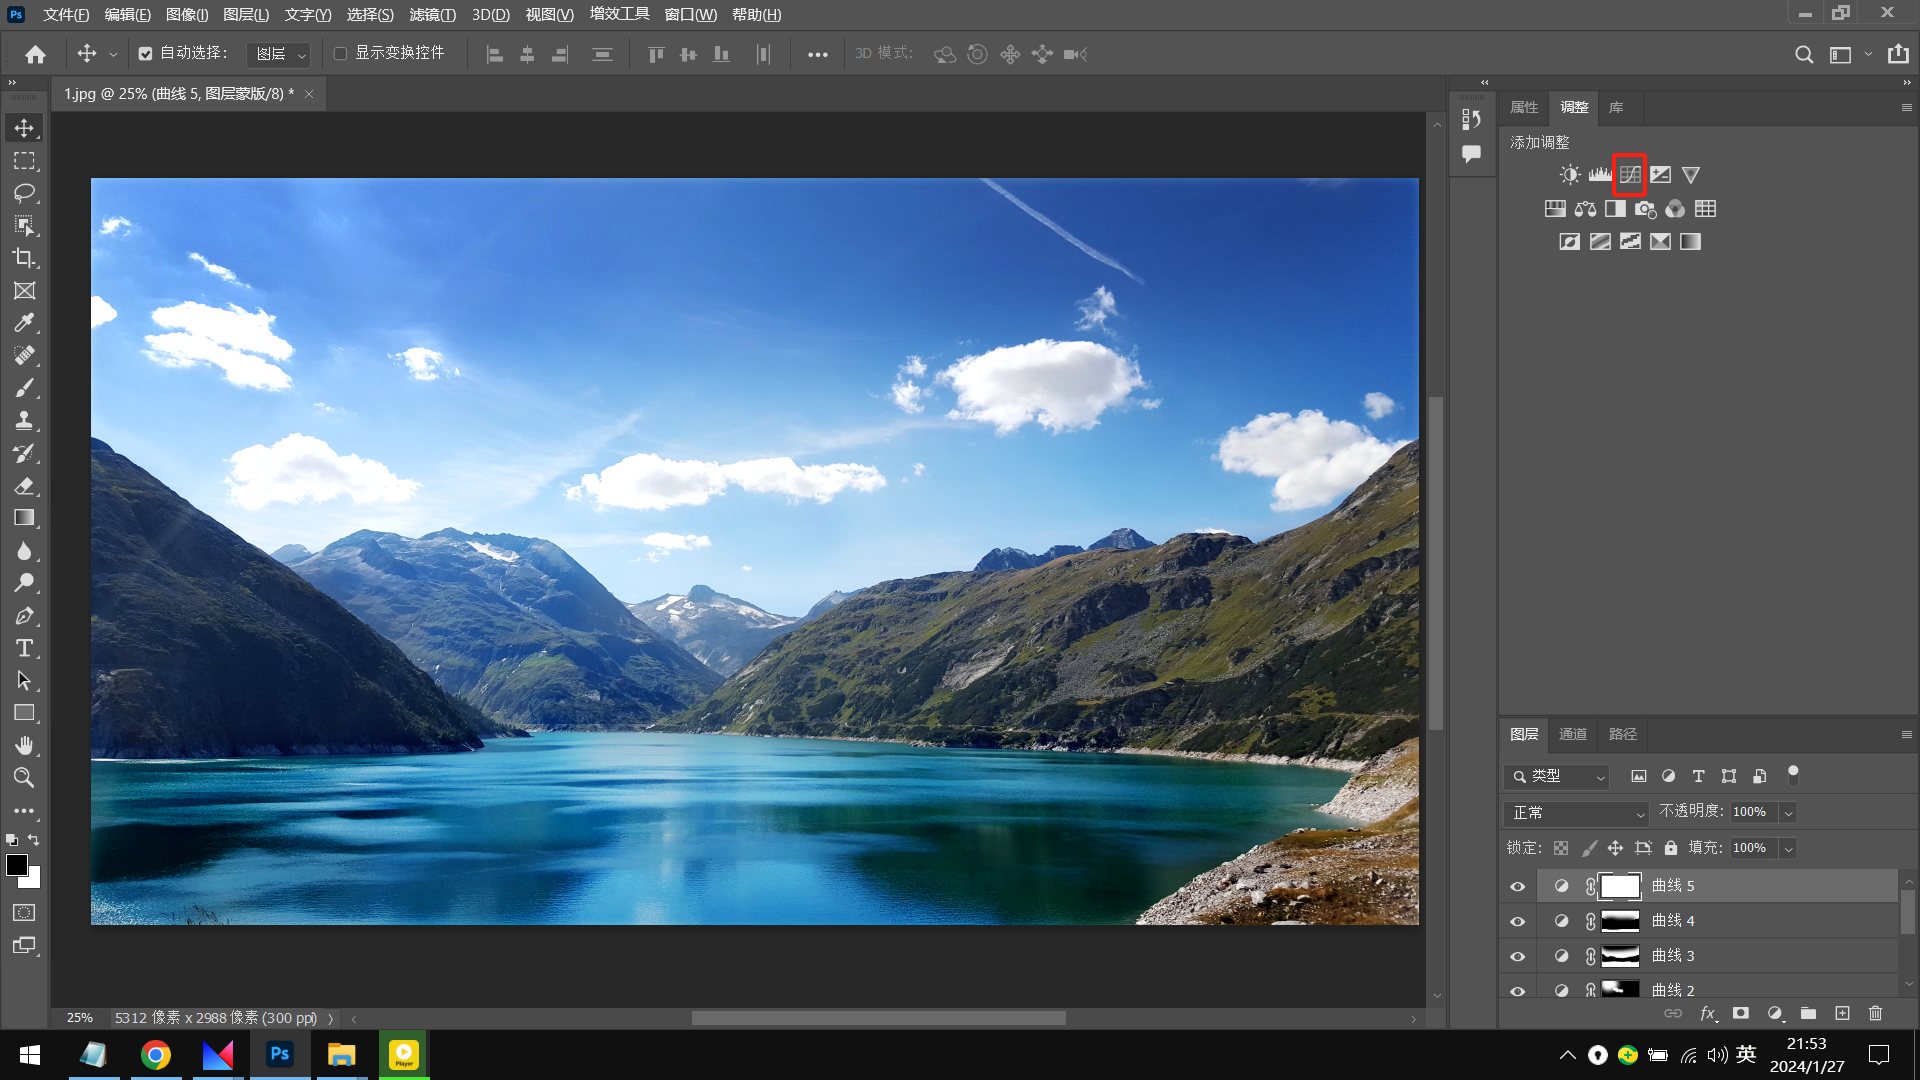
Task: Add a Black & White adjustment
Action: 1615,209
